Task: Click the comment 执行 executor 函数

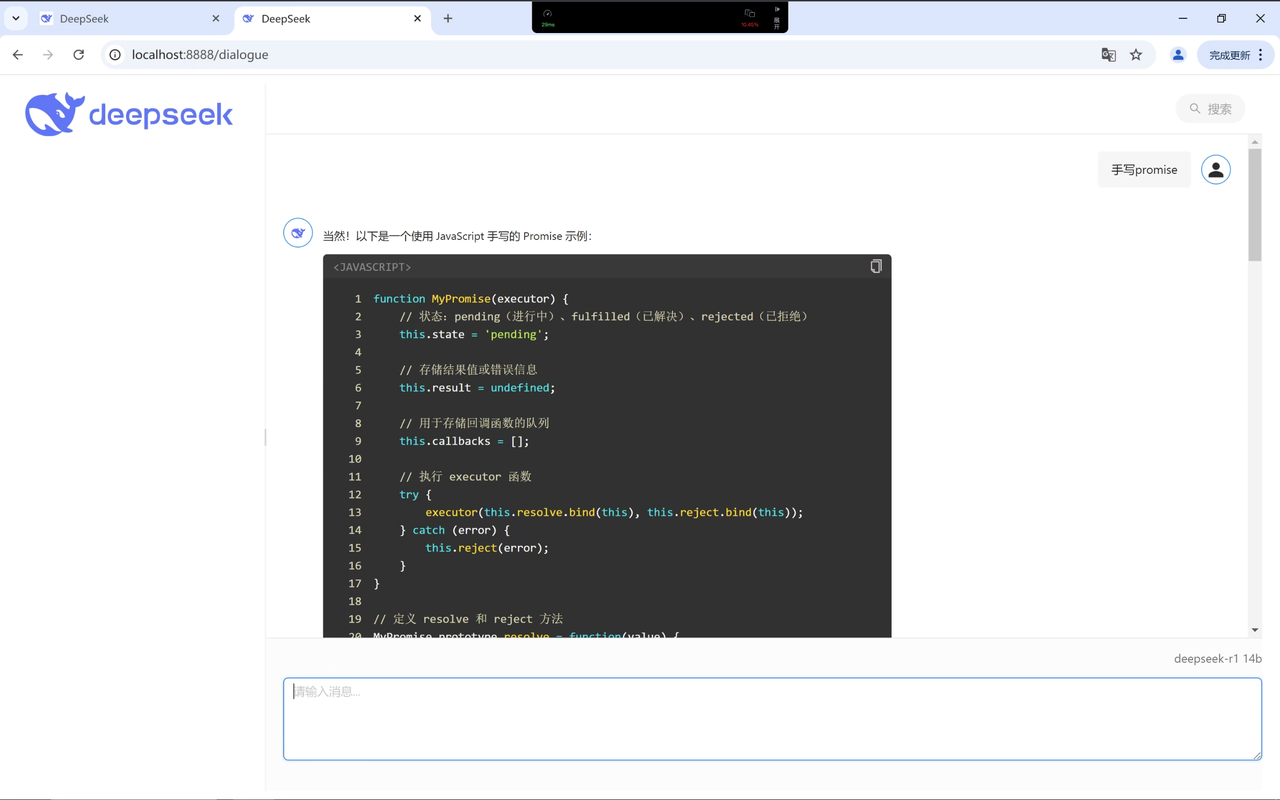Action: tap(465, 477)
